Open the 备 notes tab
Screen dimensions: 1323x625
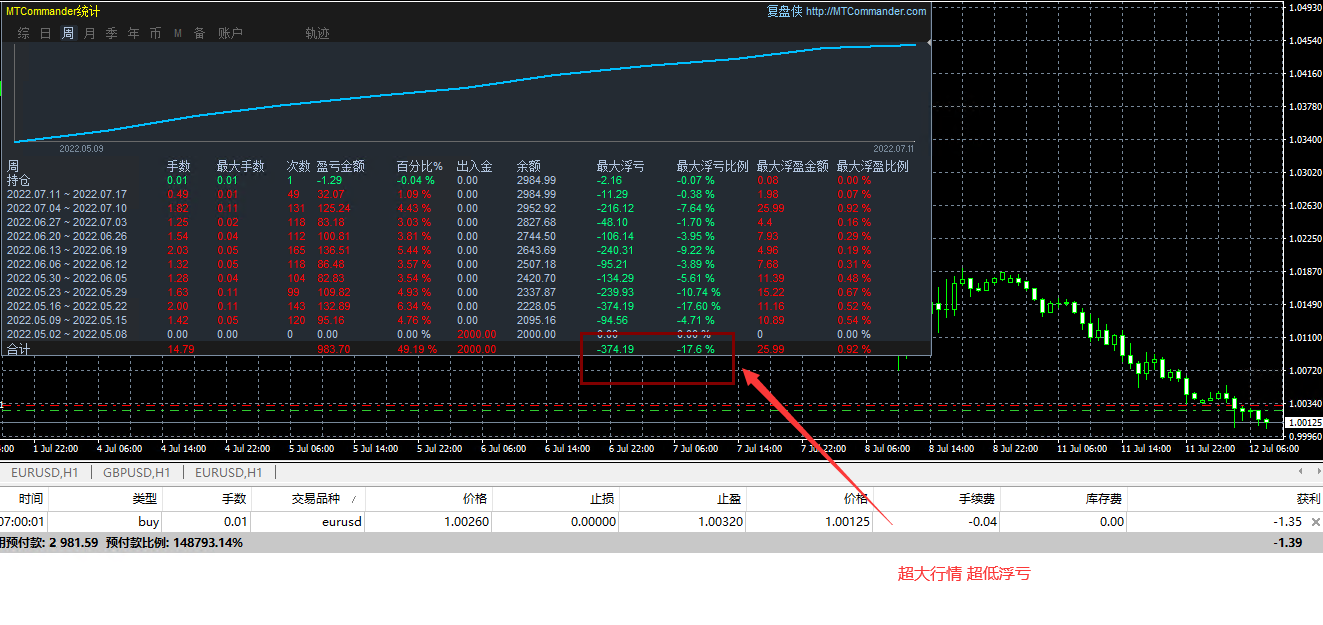[199, 33]
